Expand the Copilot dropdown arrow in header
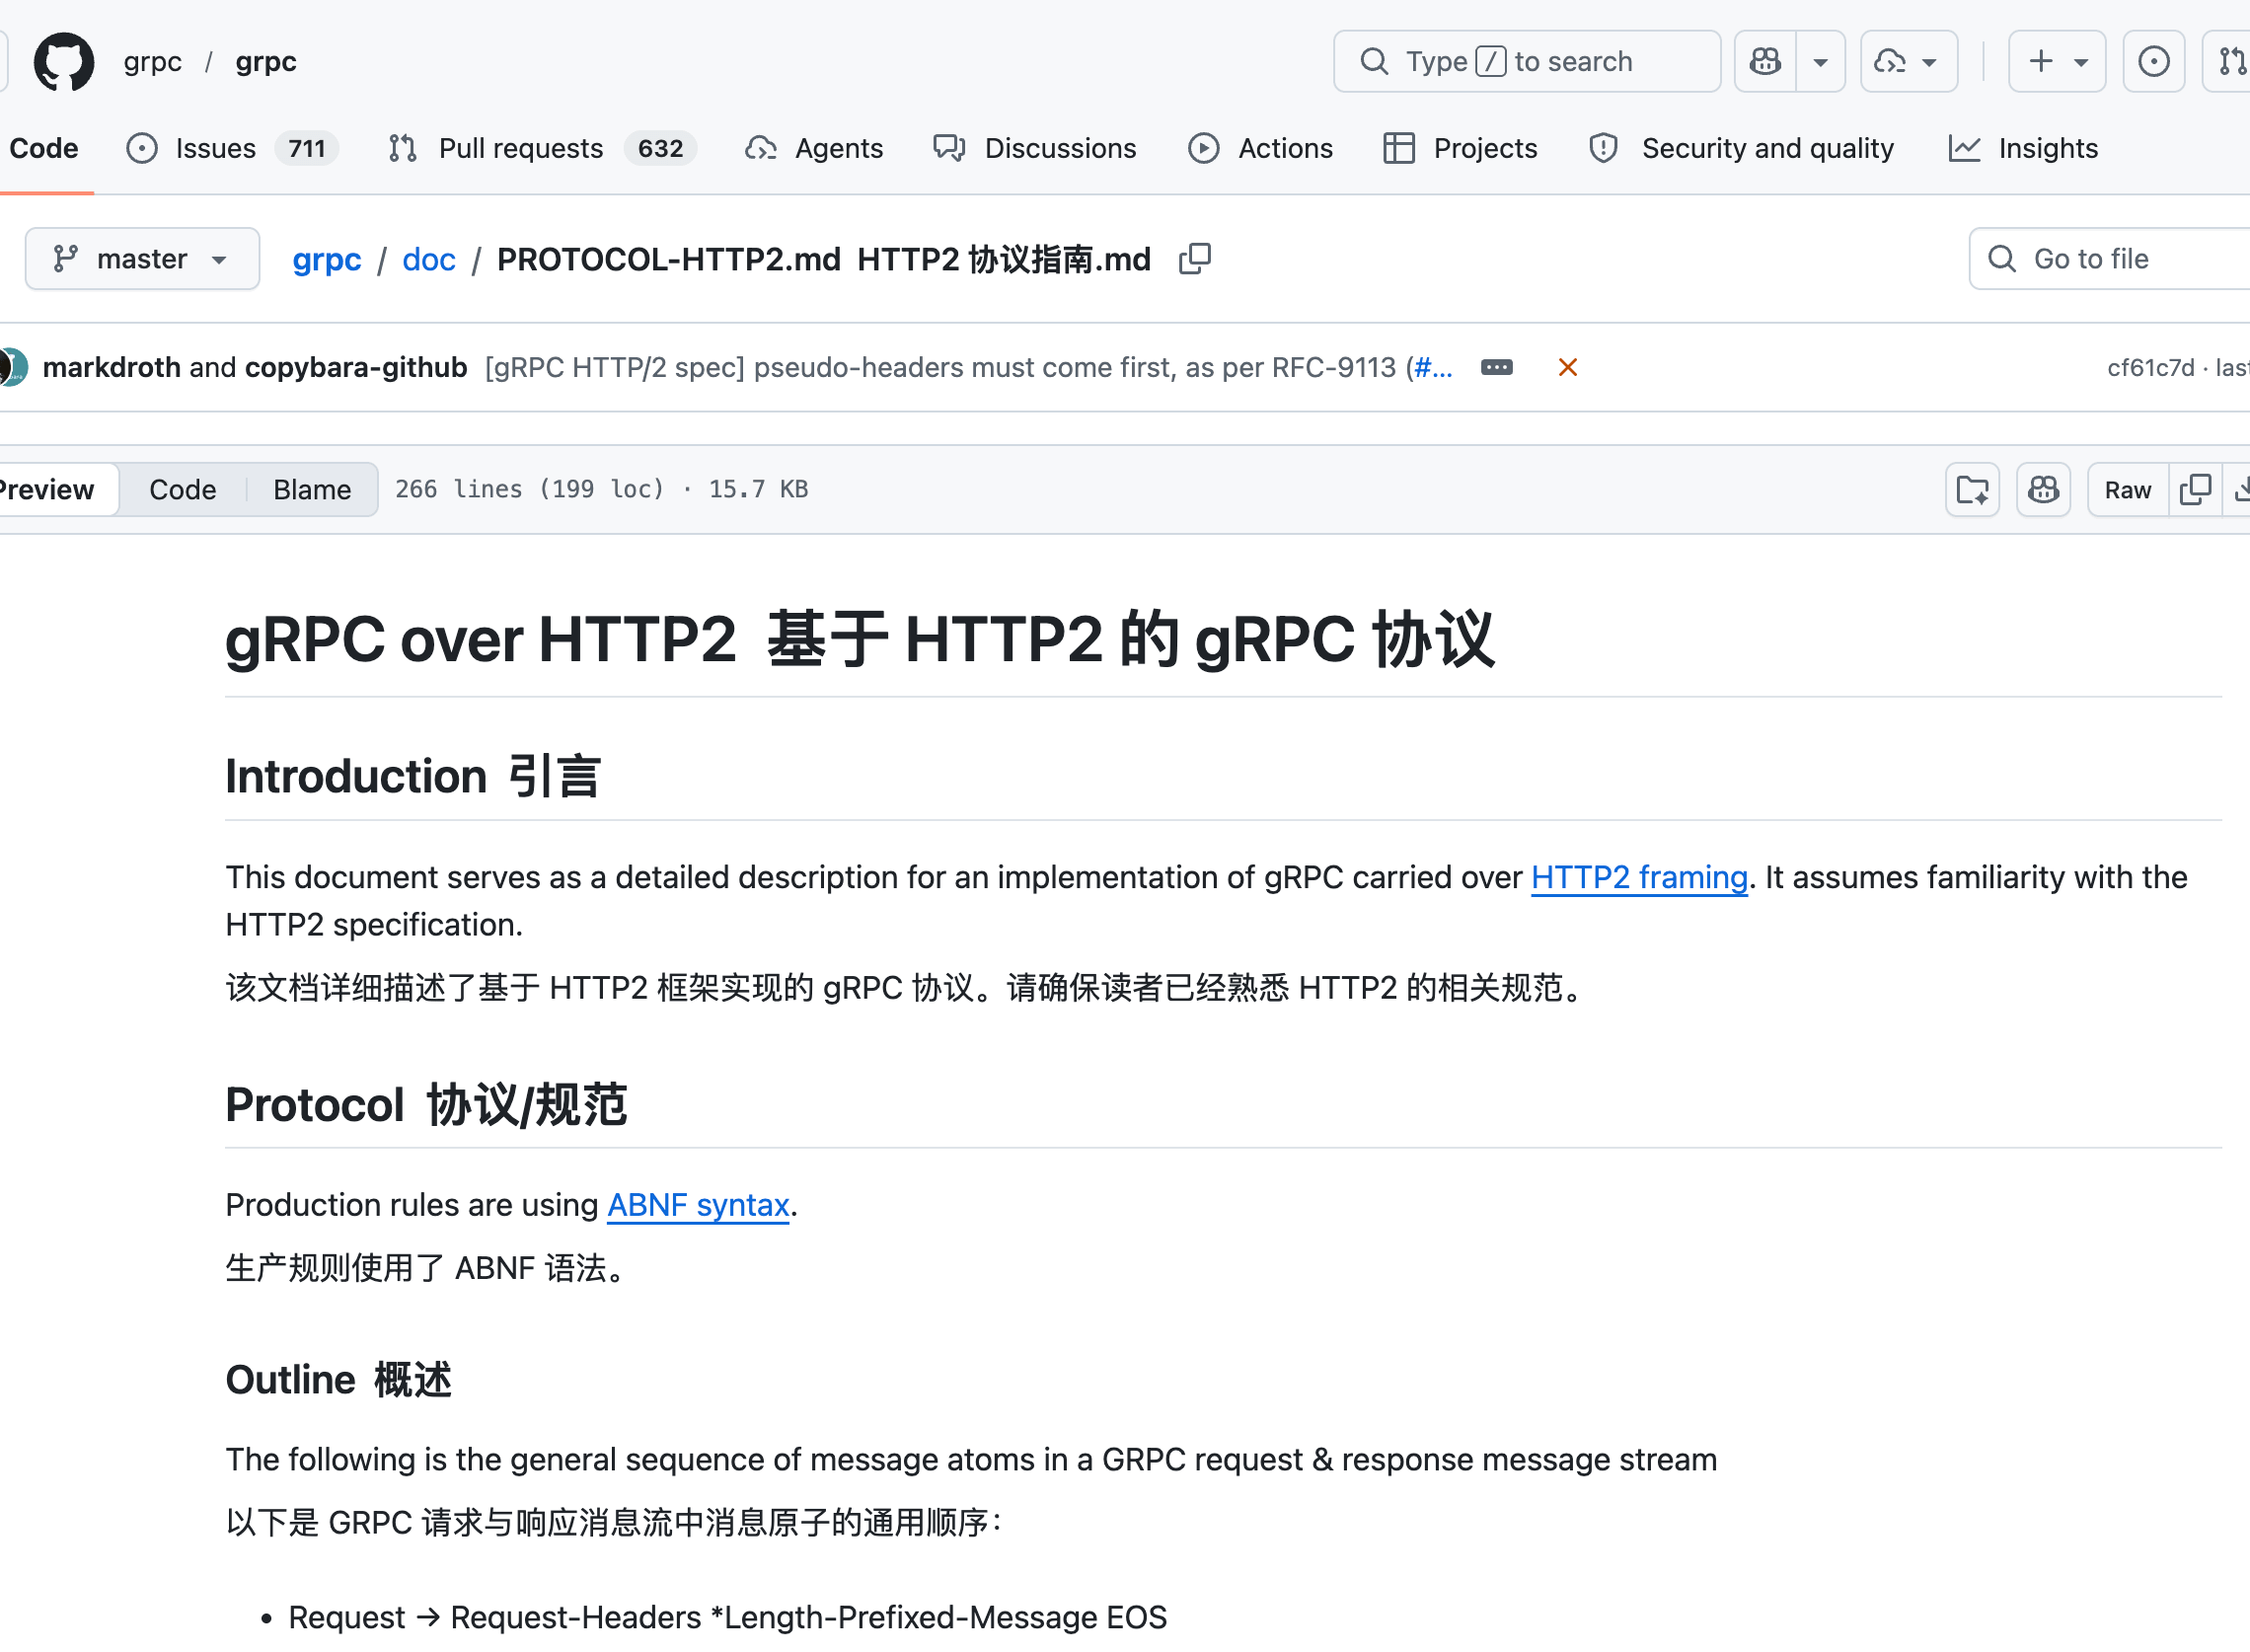This screenshot has height=1652, width=2250. coord(1821,62)
